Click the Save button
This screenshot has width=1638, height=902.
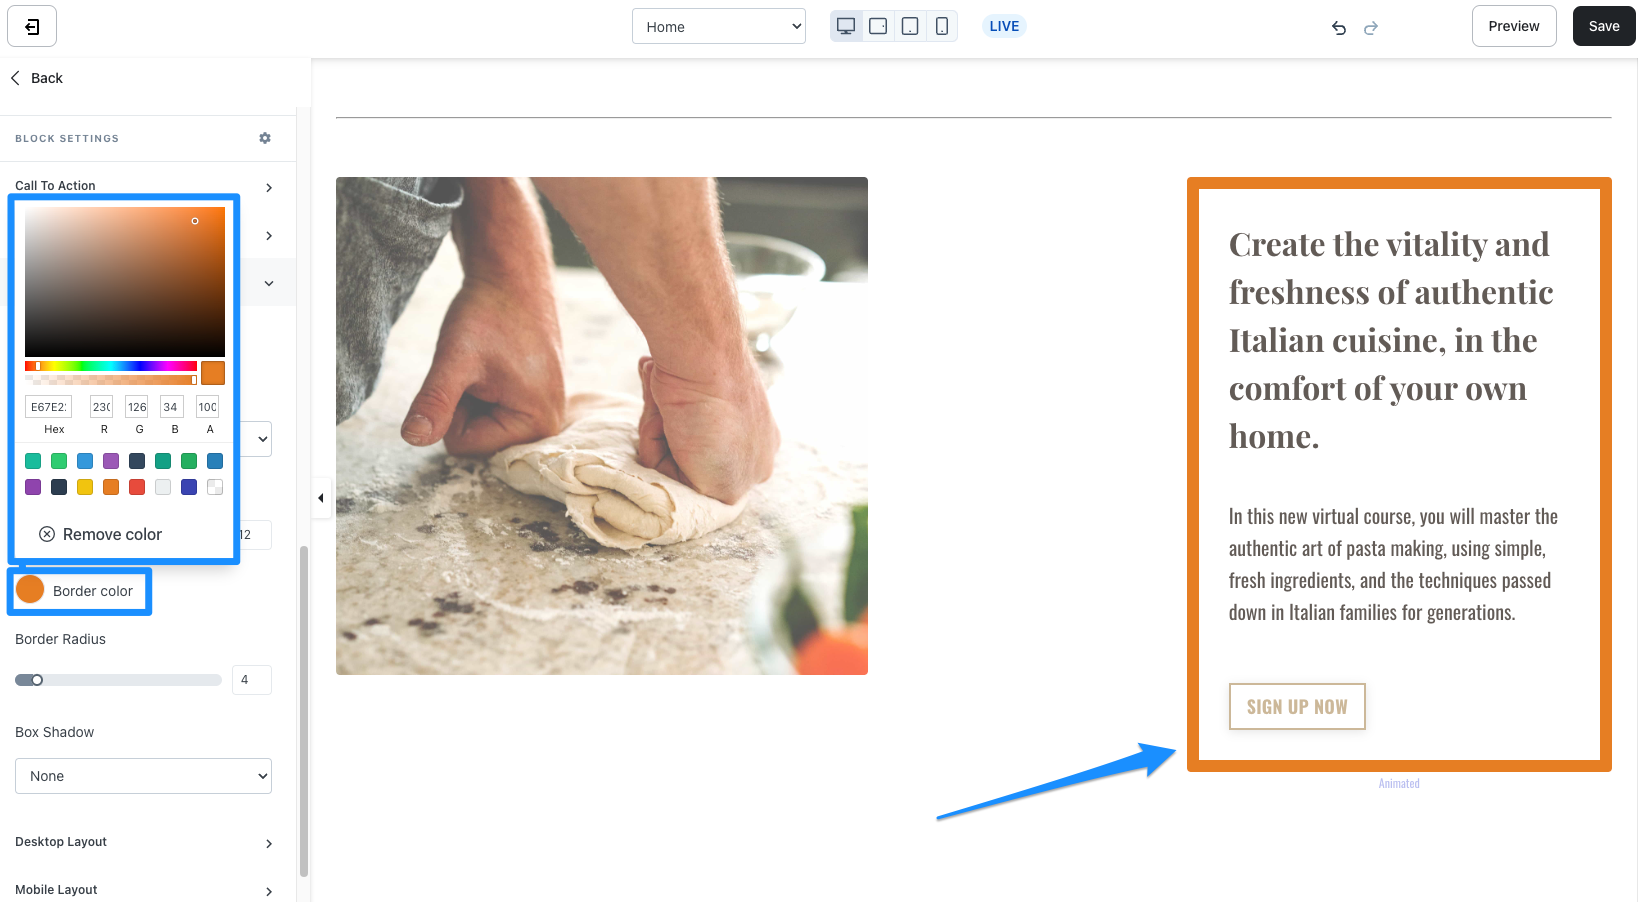(x=1603, y=26)
